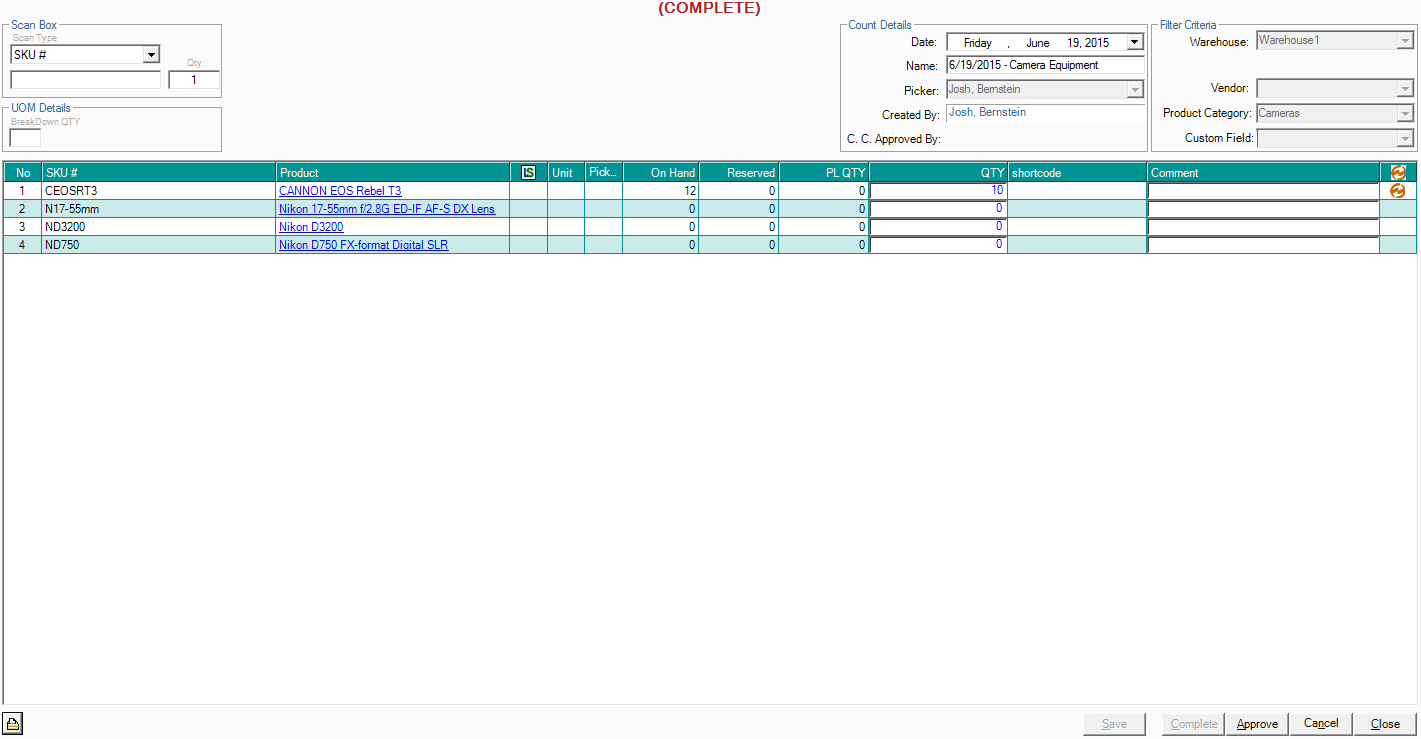
Task: Open the Nikon D3200 product link
Action: tap(311, 227)
